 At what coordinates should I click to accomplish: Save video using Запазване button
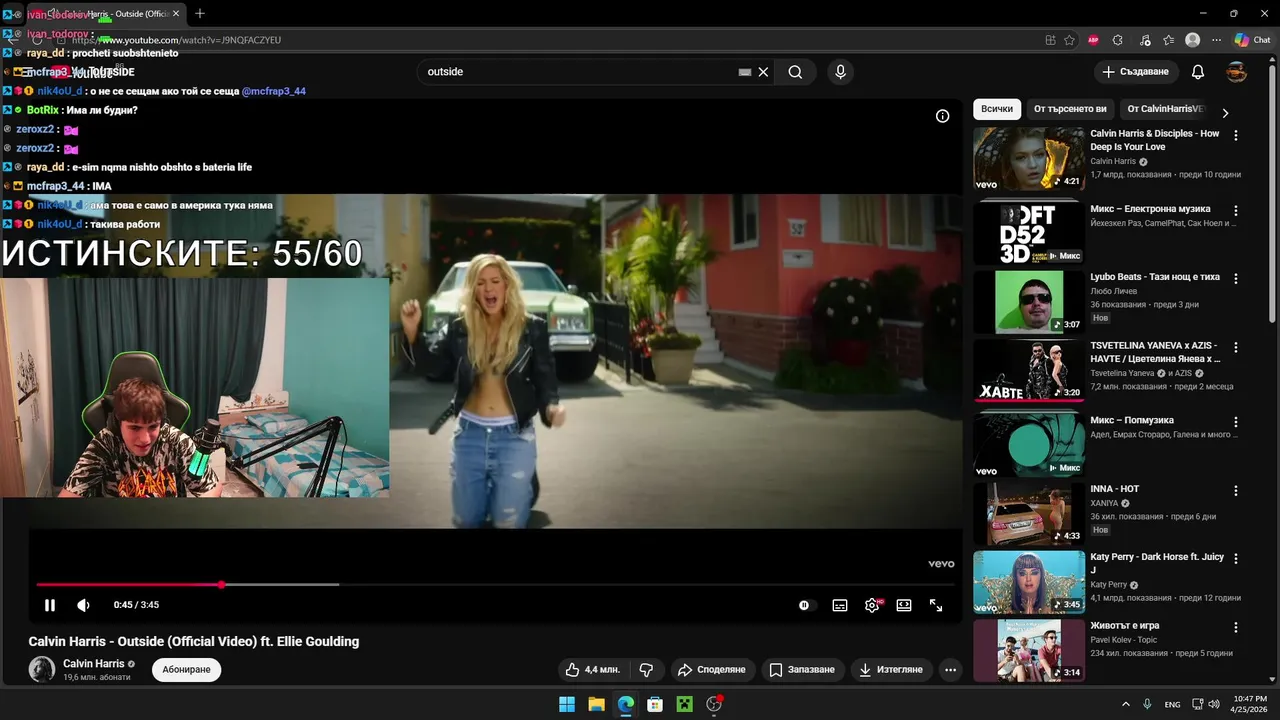(802, 669)
